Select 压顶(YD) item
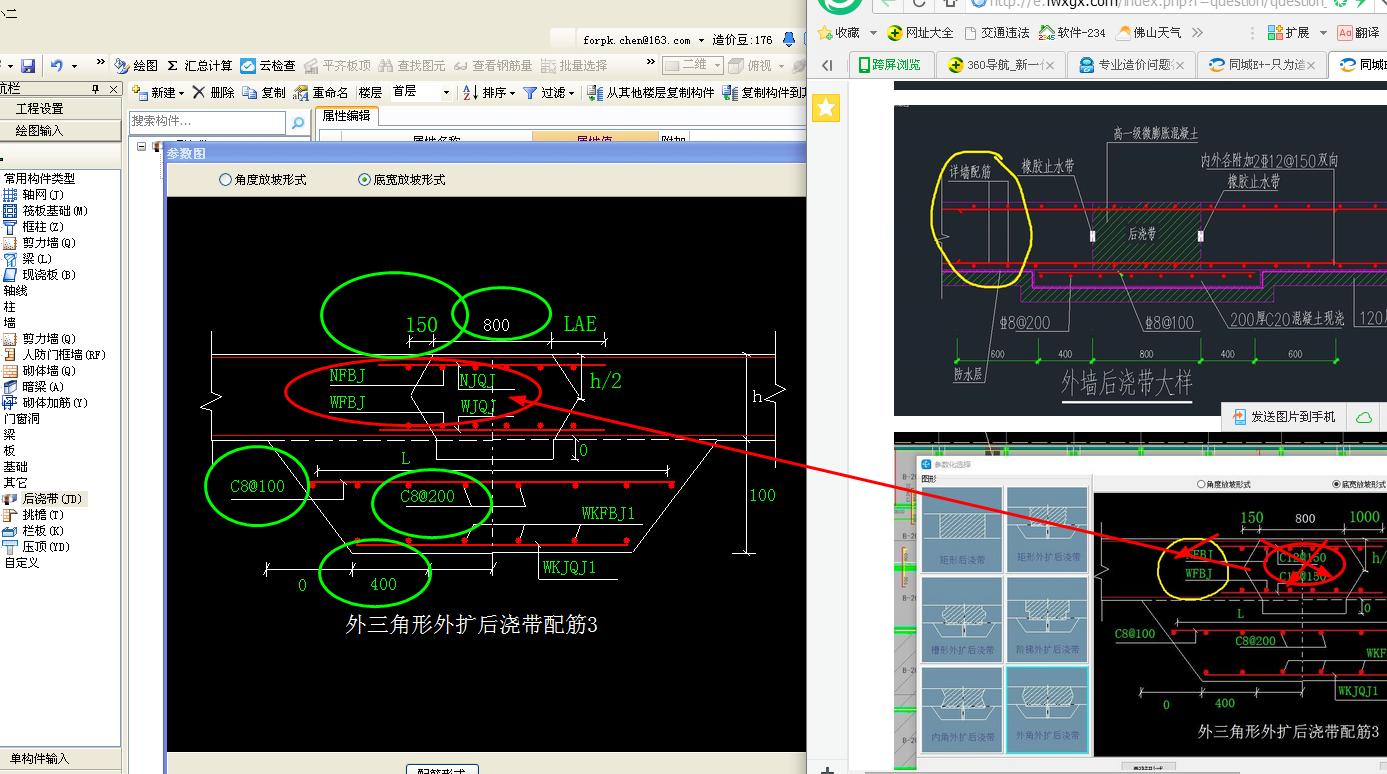 pyautogui.click(x=37, y=547)
